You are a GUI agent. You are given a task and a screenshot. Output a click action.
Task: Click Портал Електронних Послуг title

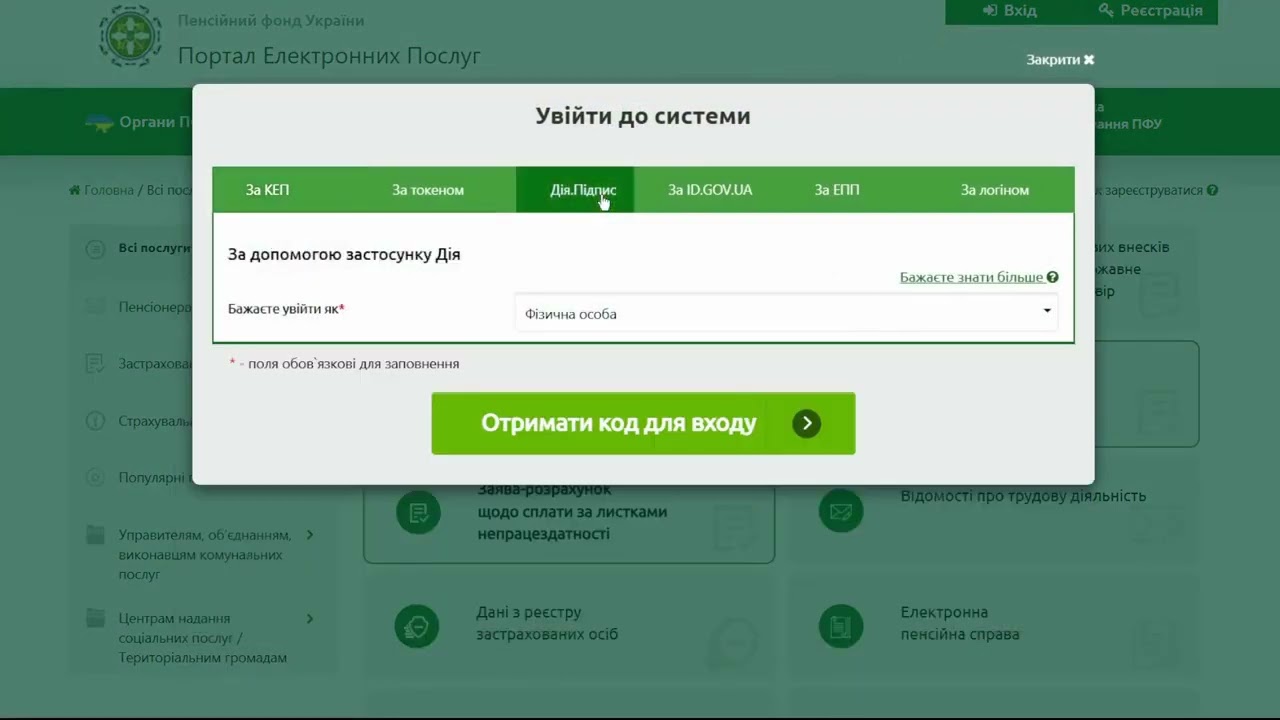coord(329,55)
